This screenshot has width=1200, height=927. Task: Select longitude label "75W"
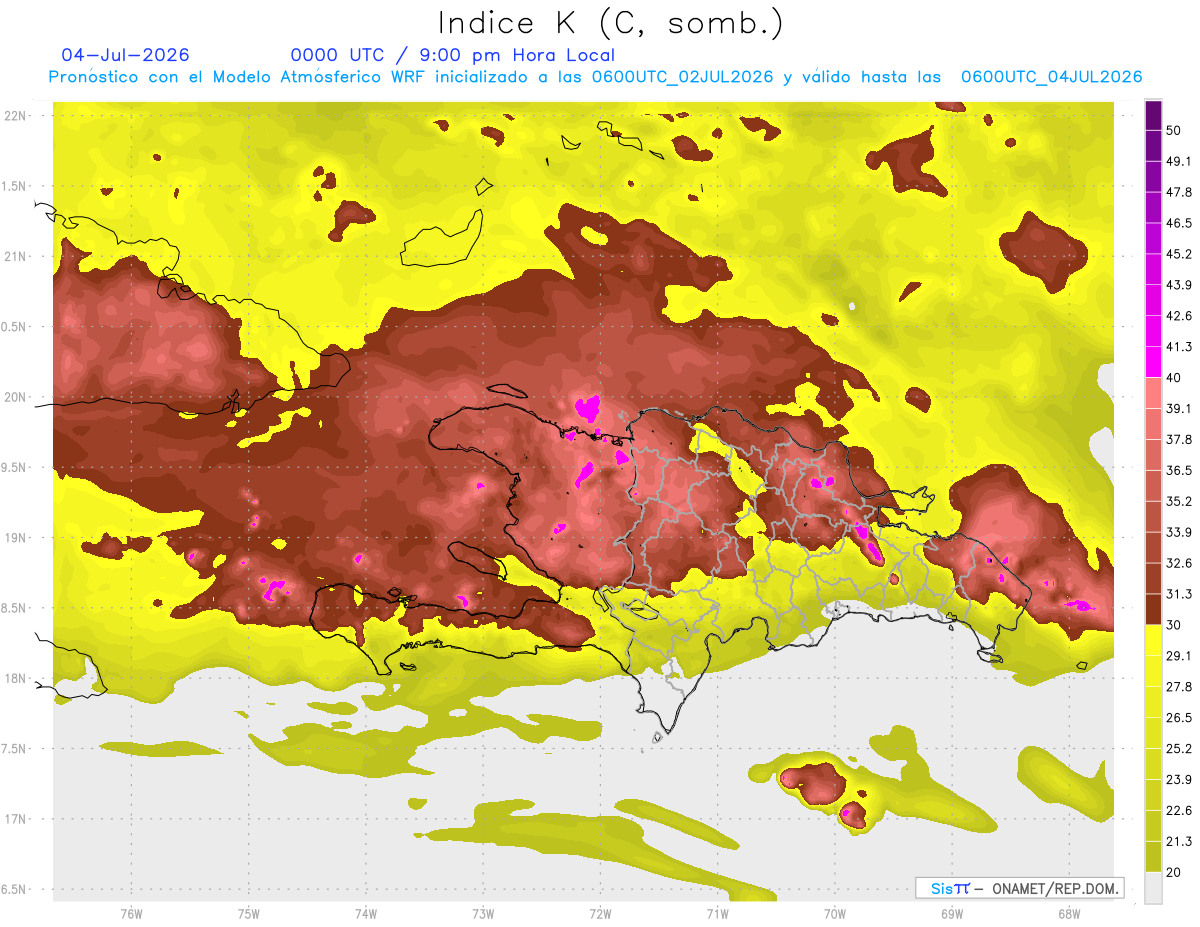point(248,913)
